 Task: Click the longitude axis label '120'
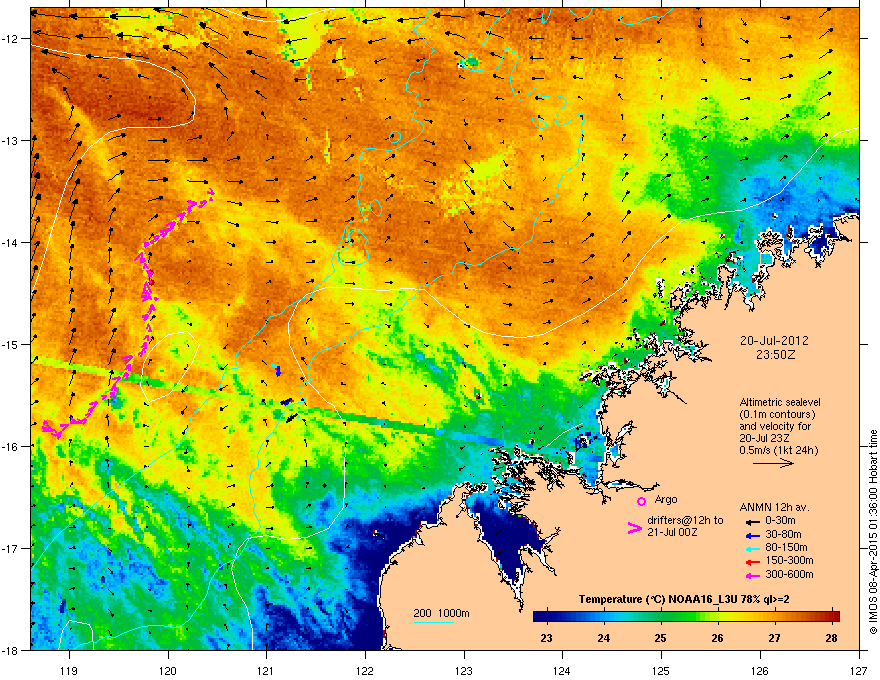tap(168, 670)
